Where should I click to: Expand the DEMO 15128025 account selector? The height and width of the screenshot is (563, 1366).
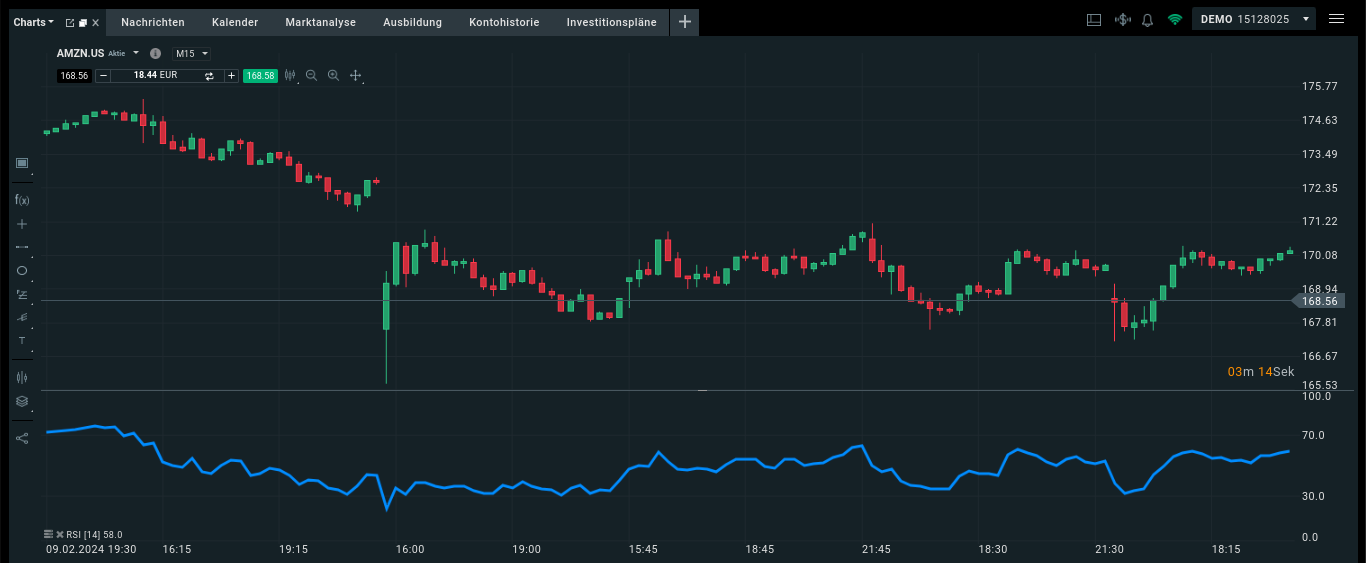1255,19
